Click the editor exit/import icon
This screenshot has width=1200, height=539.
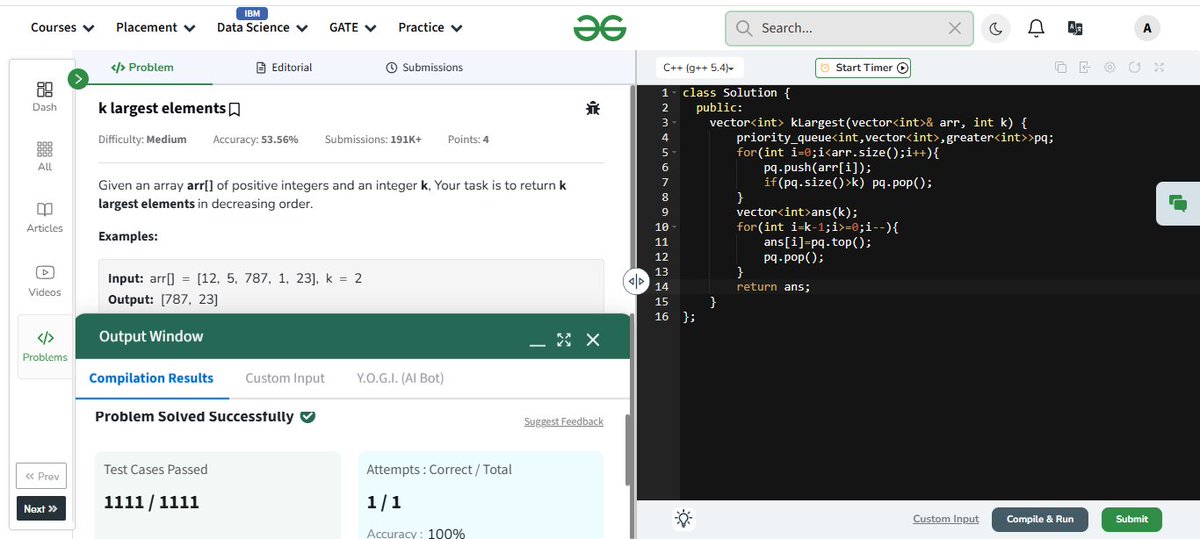(1085, 67)
